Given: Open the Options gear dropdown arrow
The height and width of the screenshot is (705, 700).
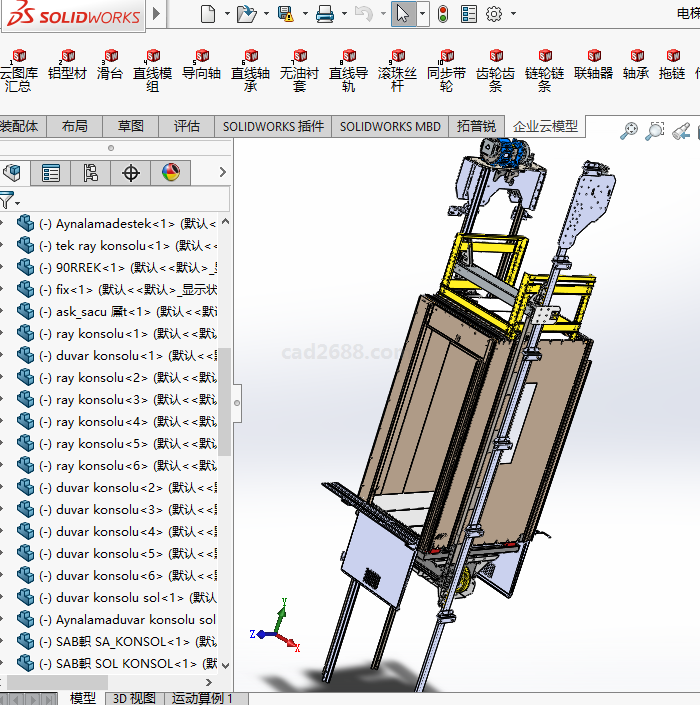Looking at the screenshot, I should pos(512,14).
